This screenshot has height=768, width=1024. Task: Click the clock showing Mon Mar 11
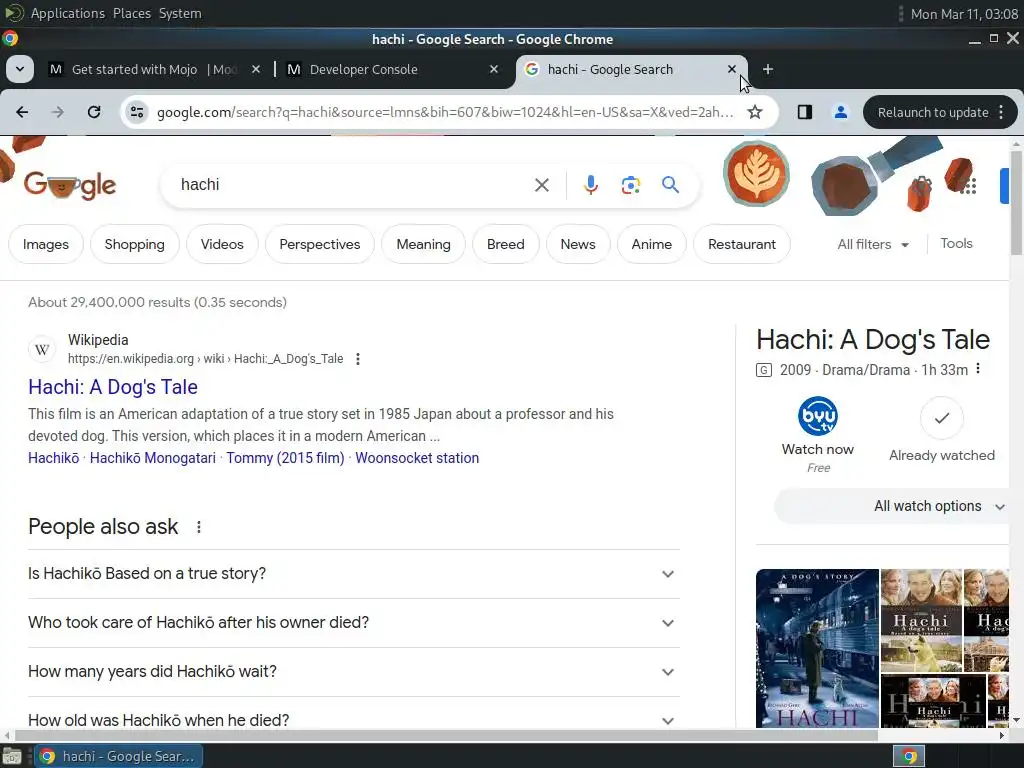(x=964, y=14)
